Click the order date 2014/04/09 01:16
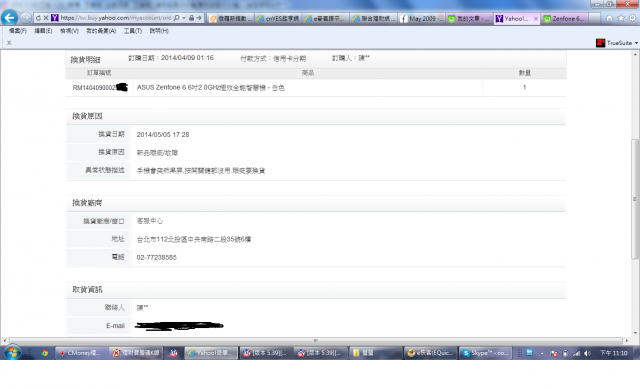Viewport: 640px width, 389px height. (187, 58)
